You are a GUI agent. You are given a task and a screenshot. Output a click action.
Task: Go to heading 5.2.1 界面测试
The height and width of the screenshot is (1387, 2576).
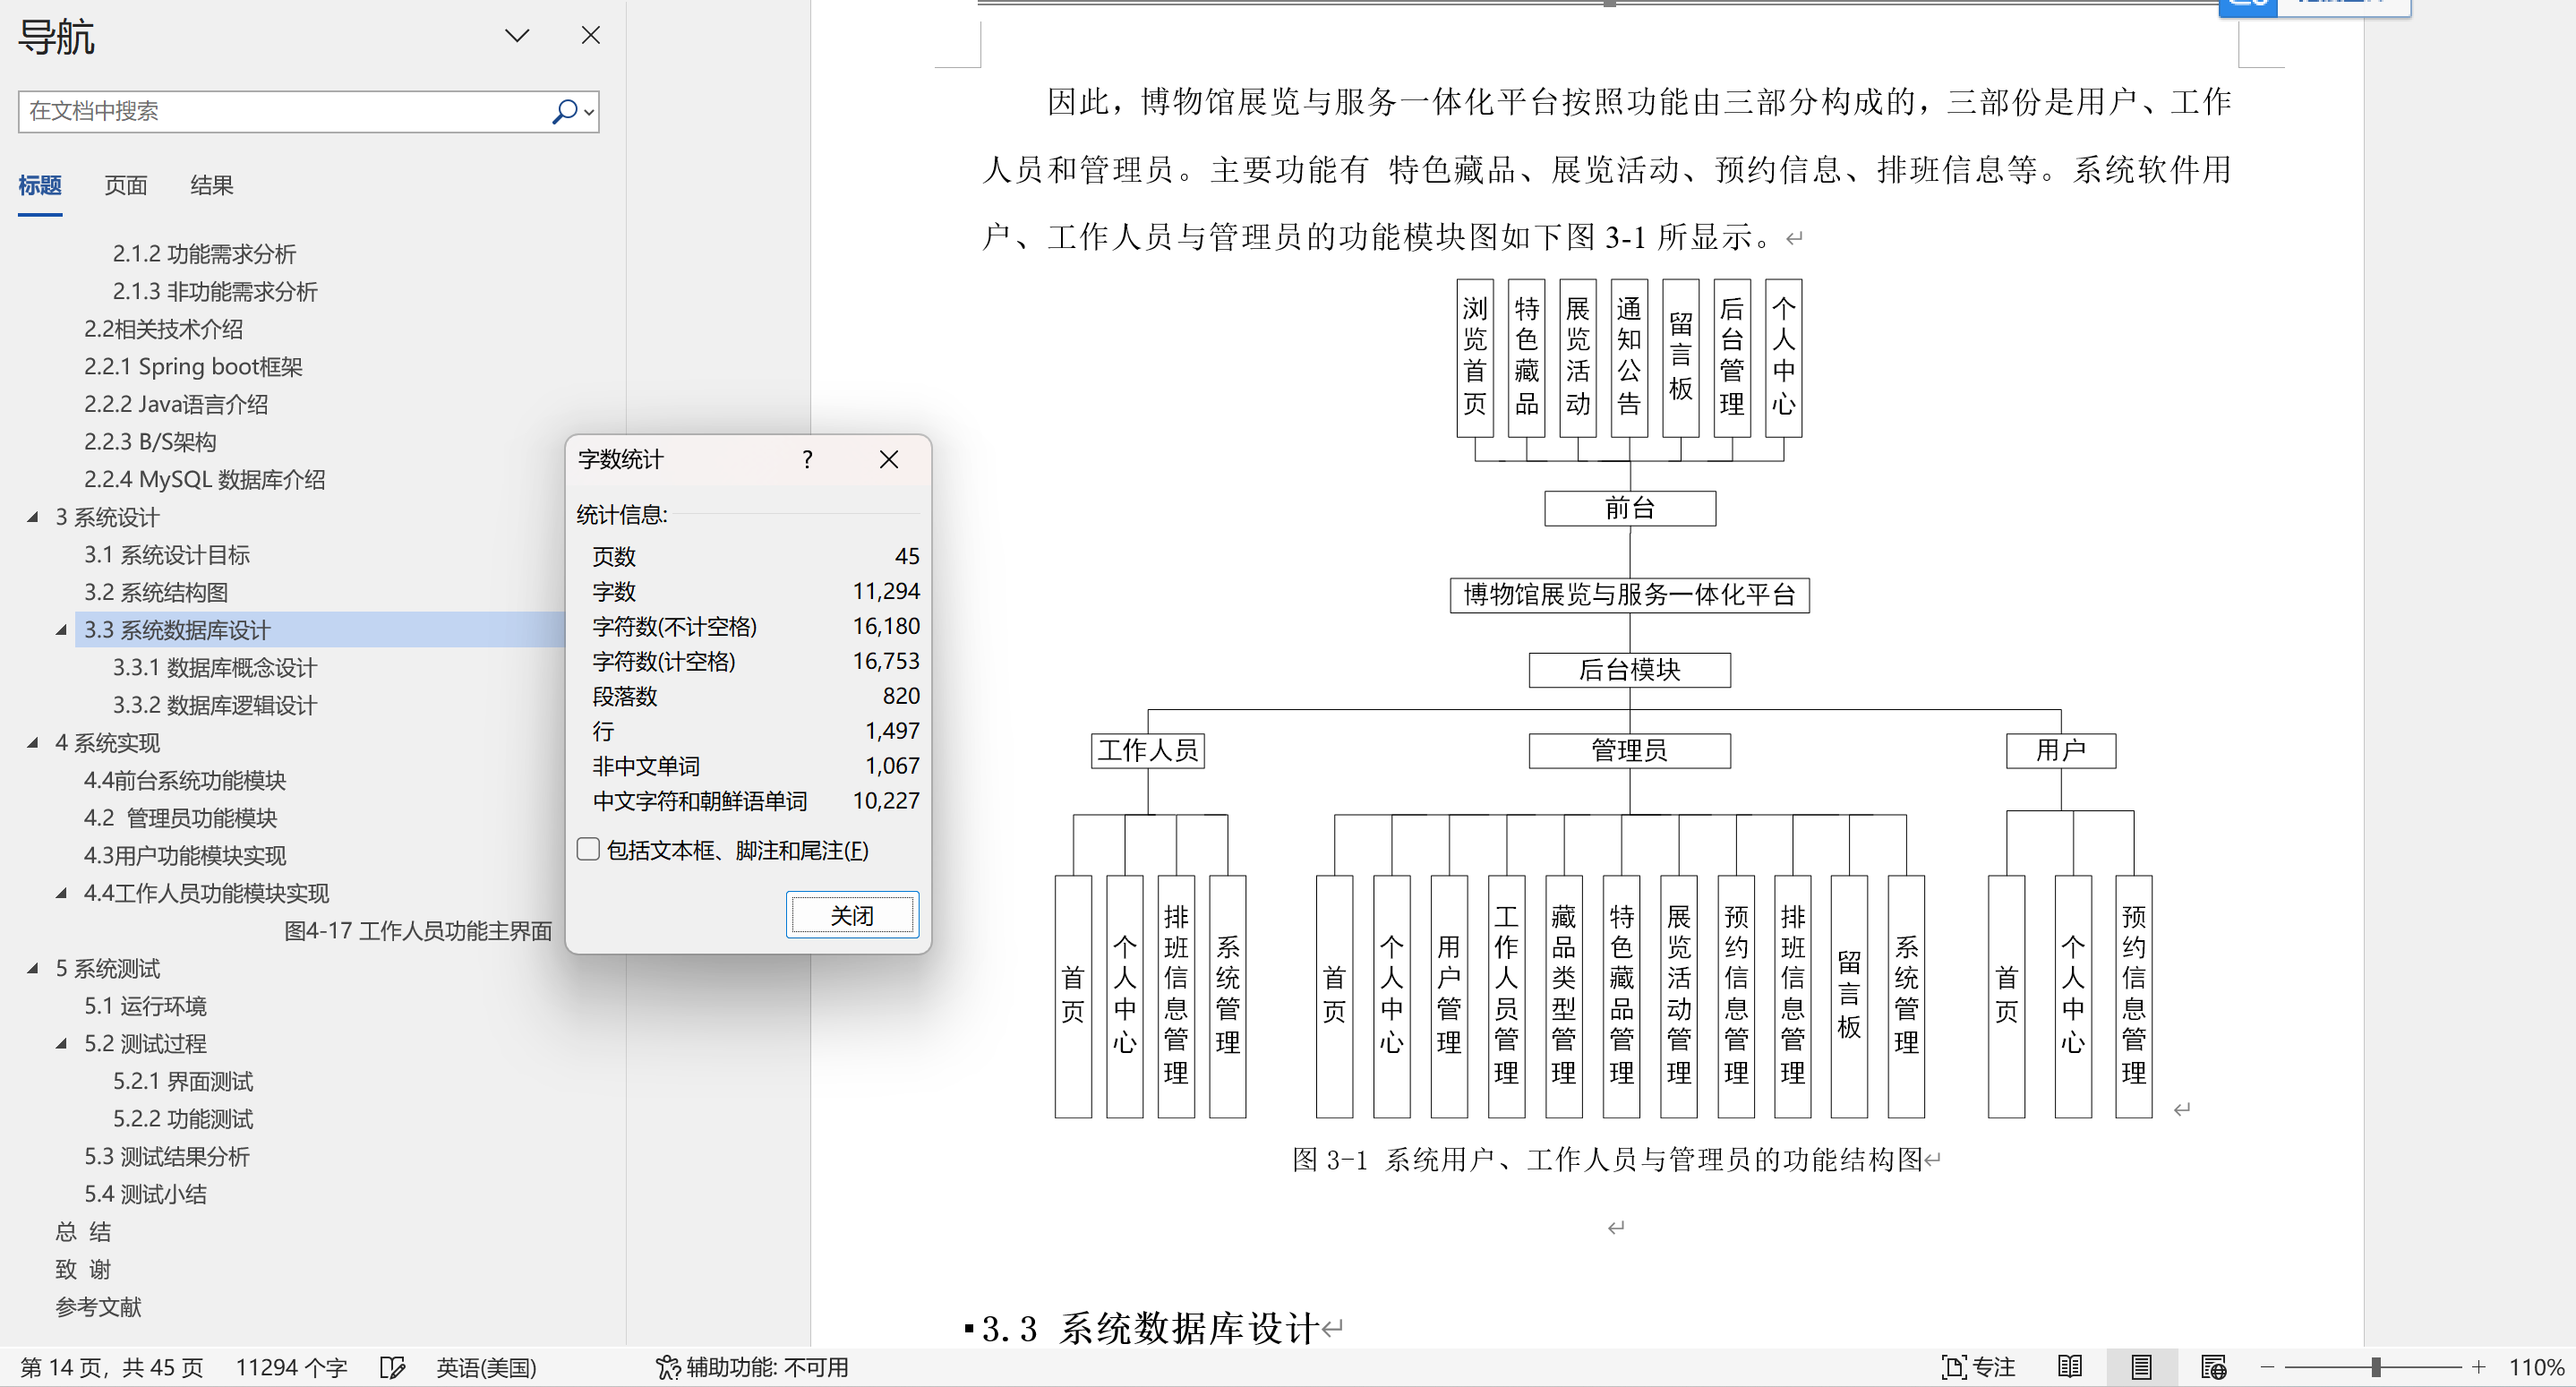(x=183, y=1082)
